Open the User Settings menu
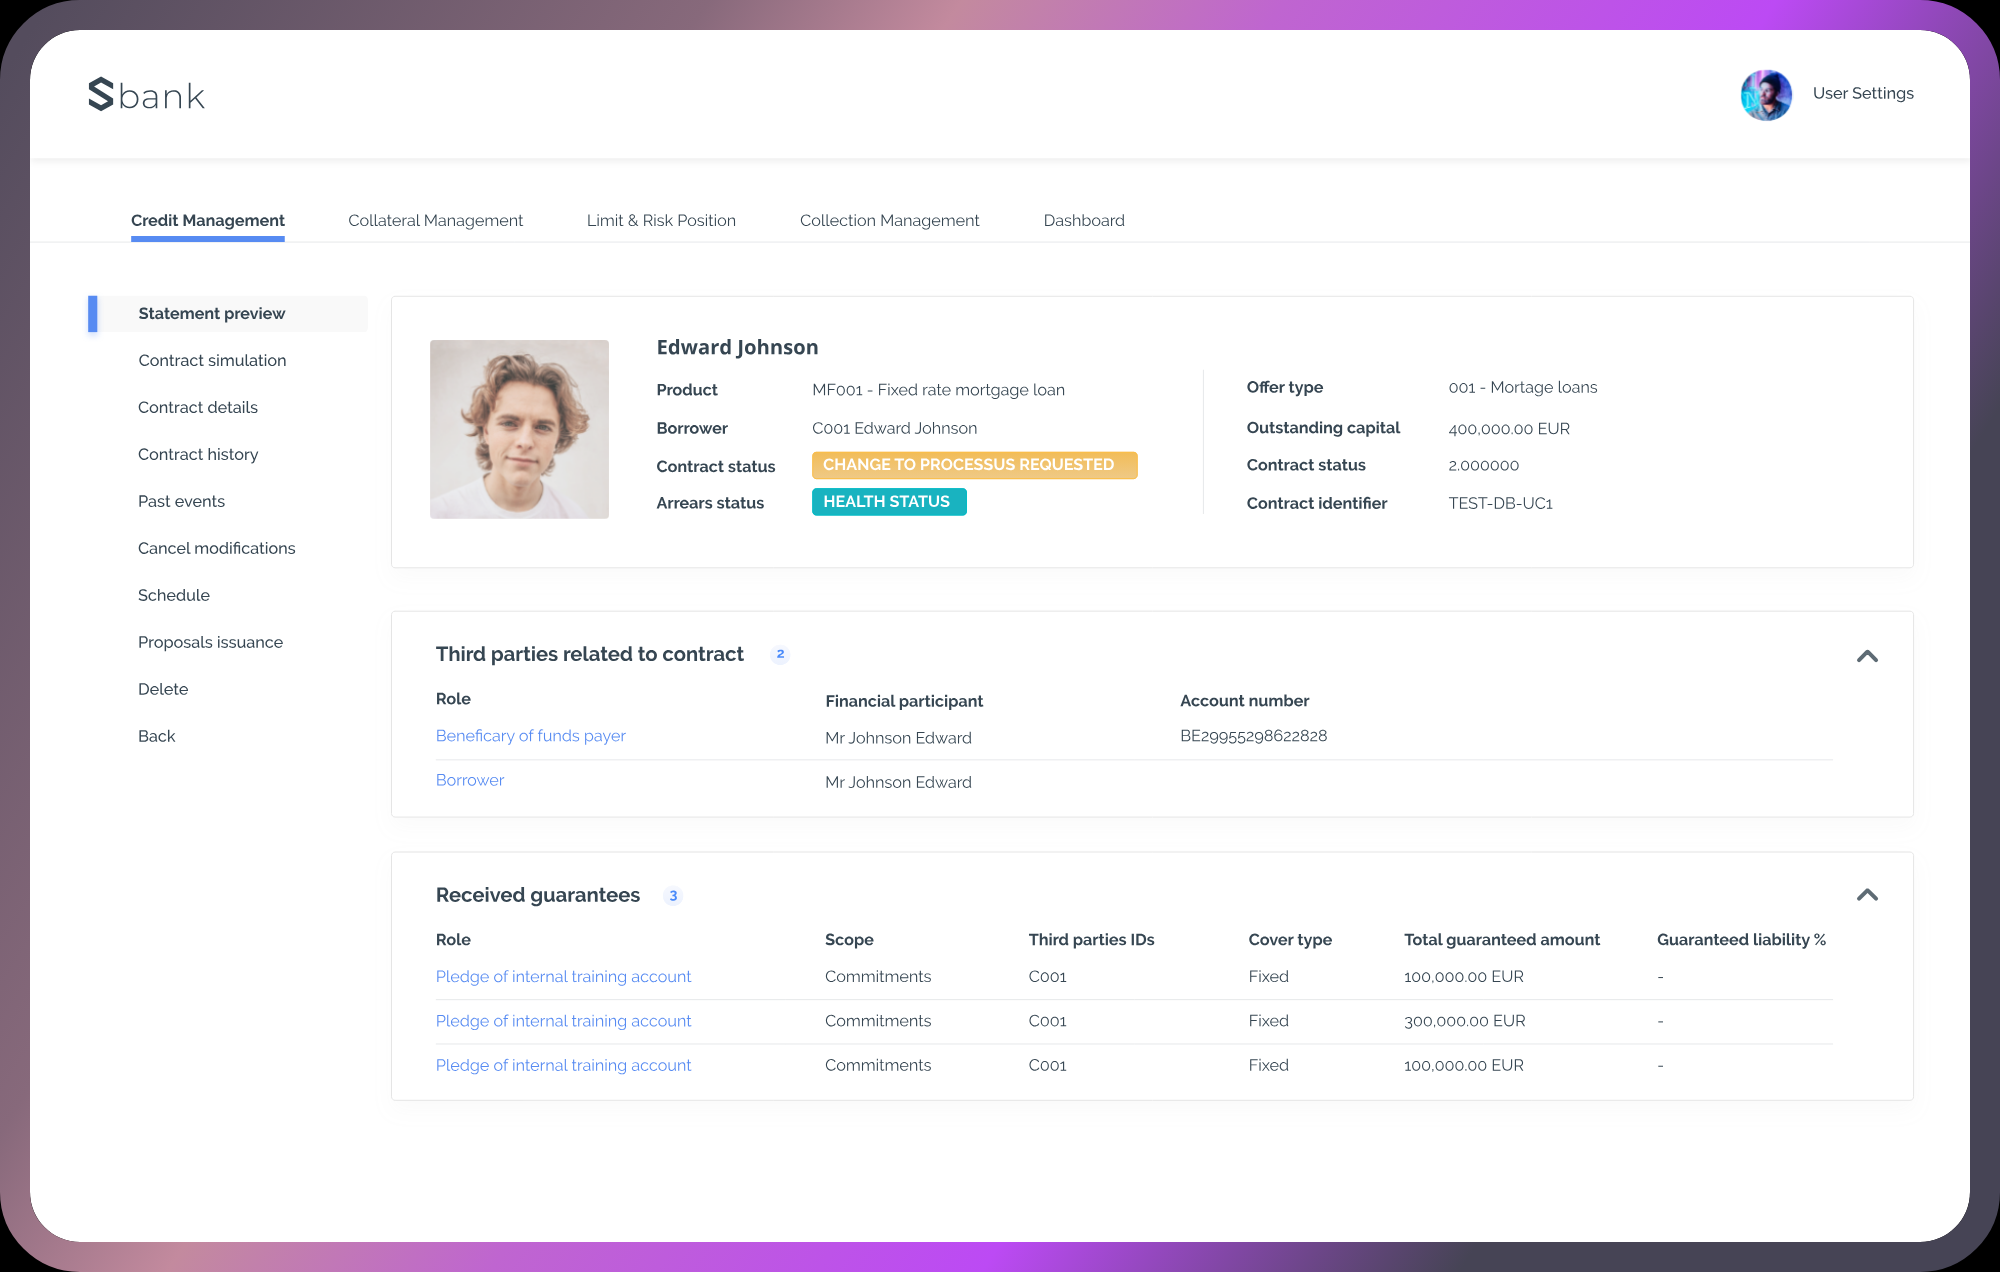 (1863, 93)
